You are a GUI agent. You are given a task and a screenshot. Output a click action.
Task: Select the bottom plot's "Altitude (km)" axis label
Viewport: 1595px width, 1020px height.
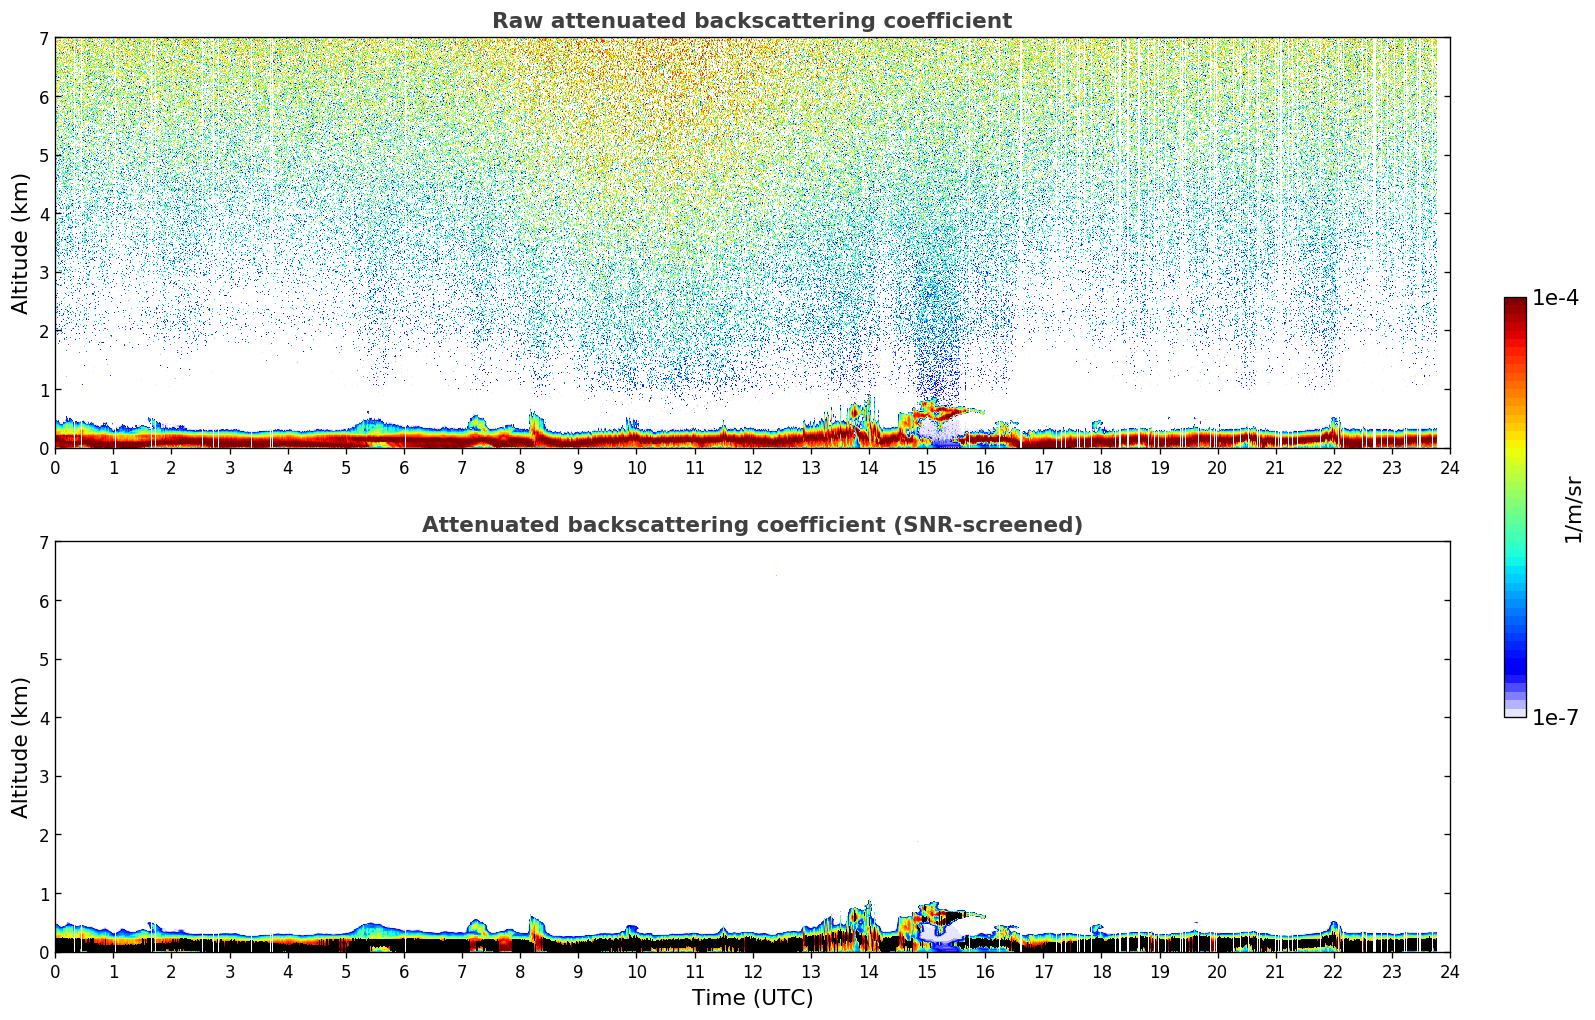(21, 747)
